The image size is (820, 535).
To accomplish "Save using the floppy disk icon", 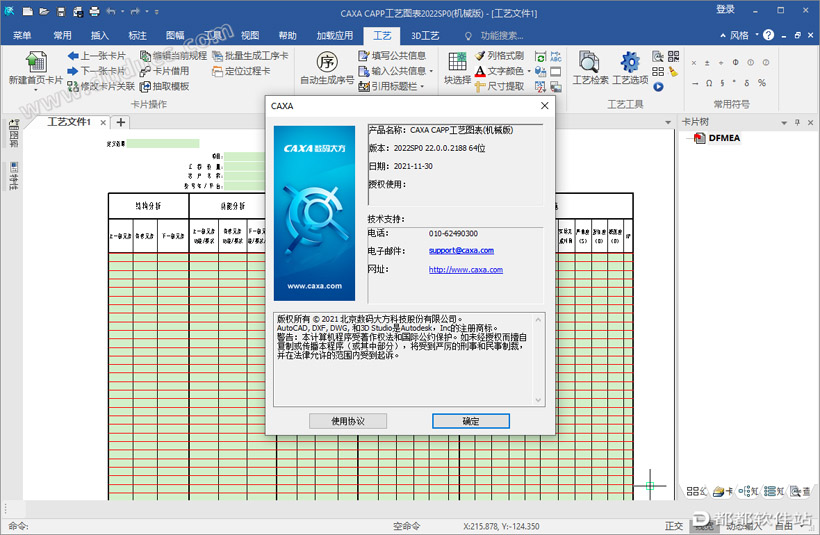I will coord(61,11).
